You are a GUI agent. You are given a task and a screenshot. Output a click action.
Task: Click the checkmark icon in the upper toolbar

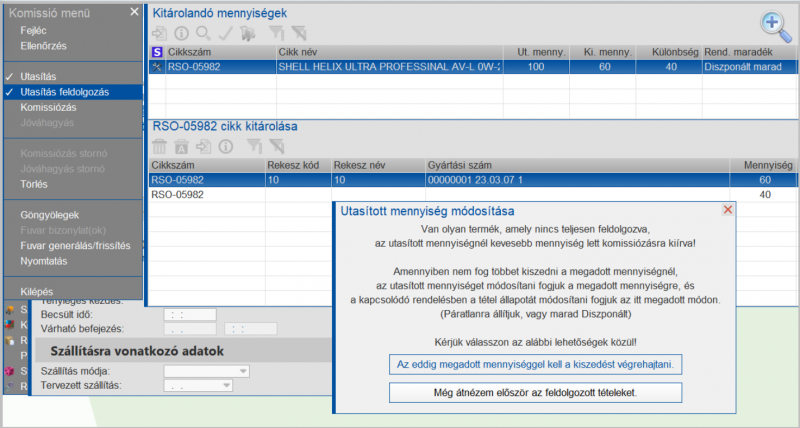225,33
